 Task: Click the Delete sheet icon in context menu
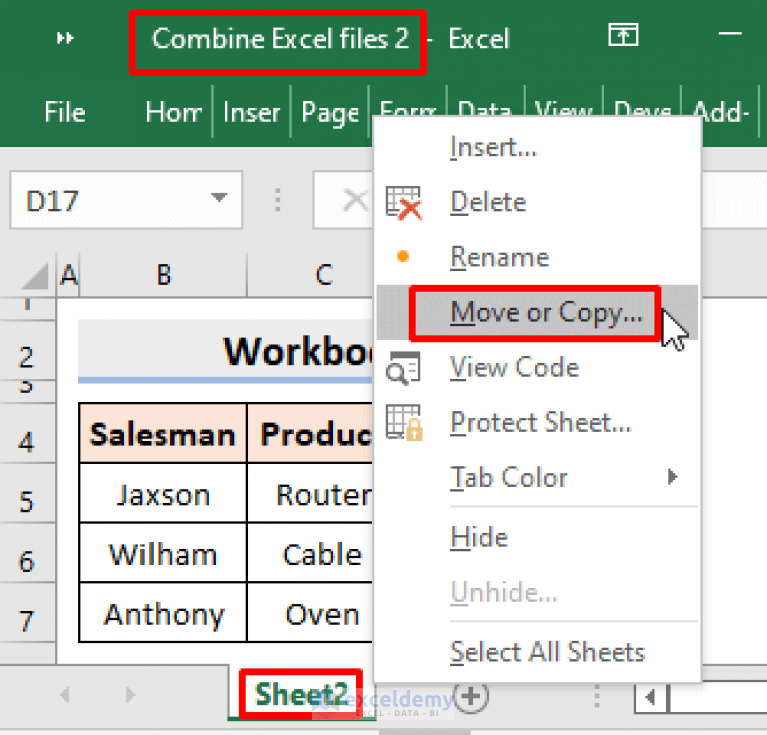point(404,203)
